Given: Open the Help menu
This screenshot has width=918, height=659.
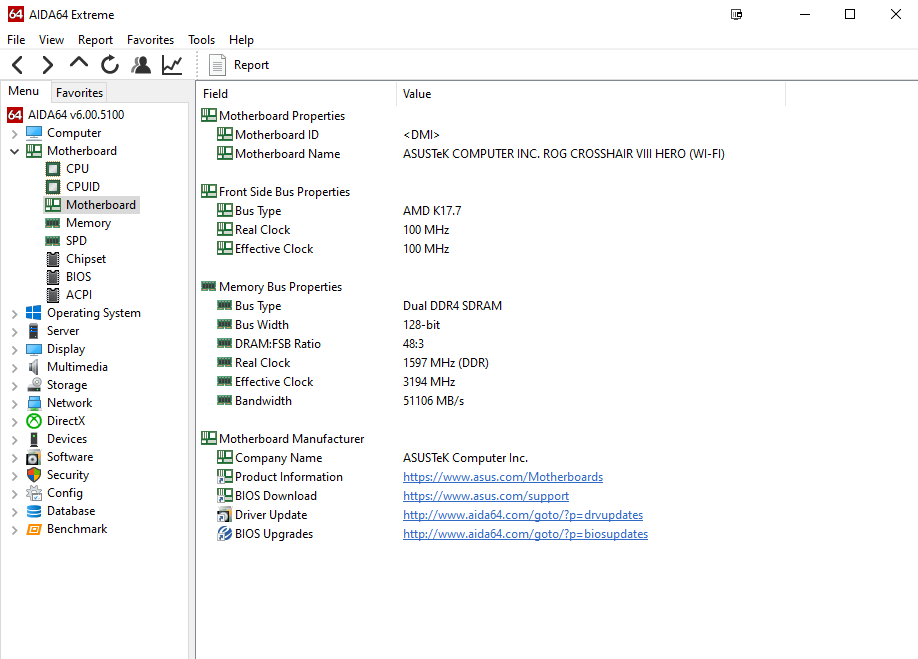Looking at the screenshot, I should 241,40.
